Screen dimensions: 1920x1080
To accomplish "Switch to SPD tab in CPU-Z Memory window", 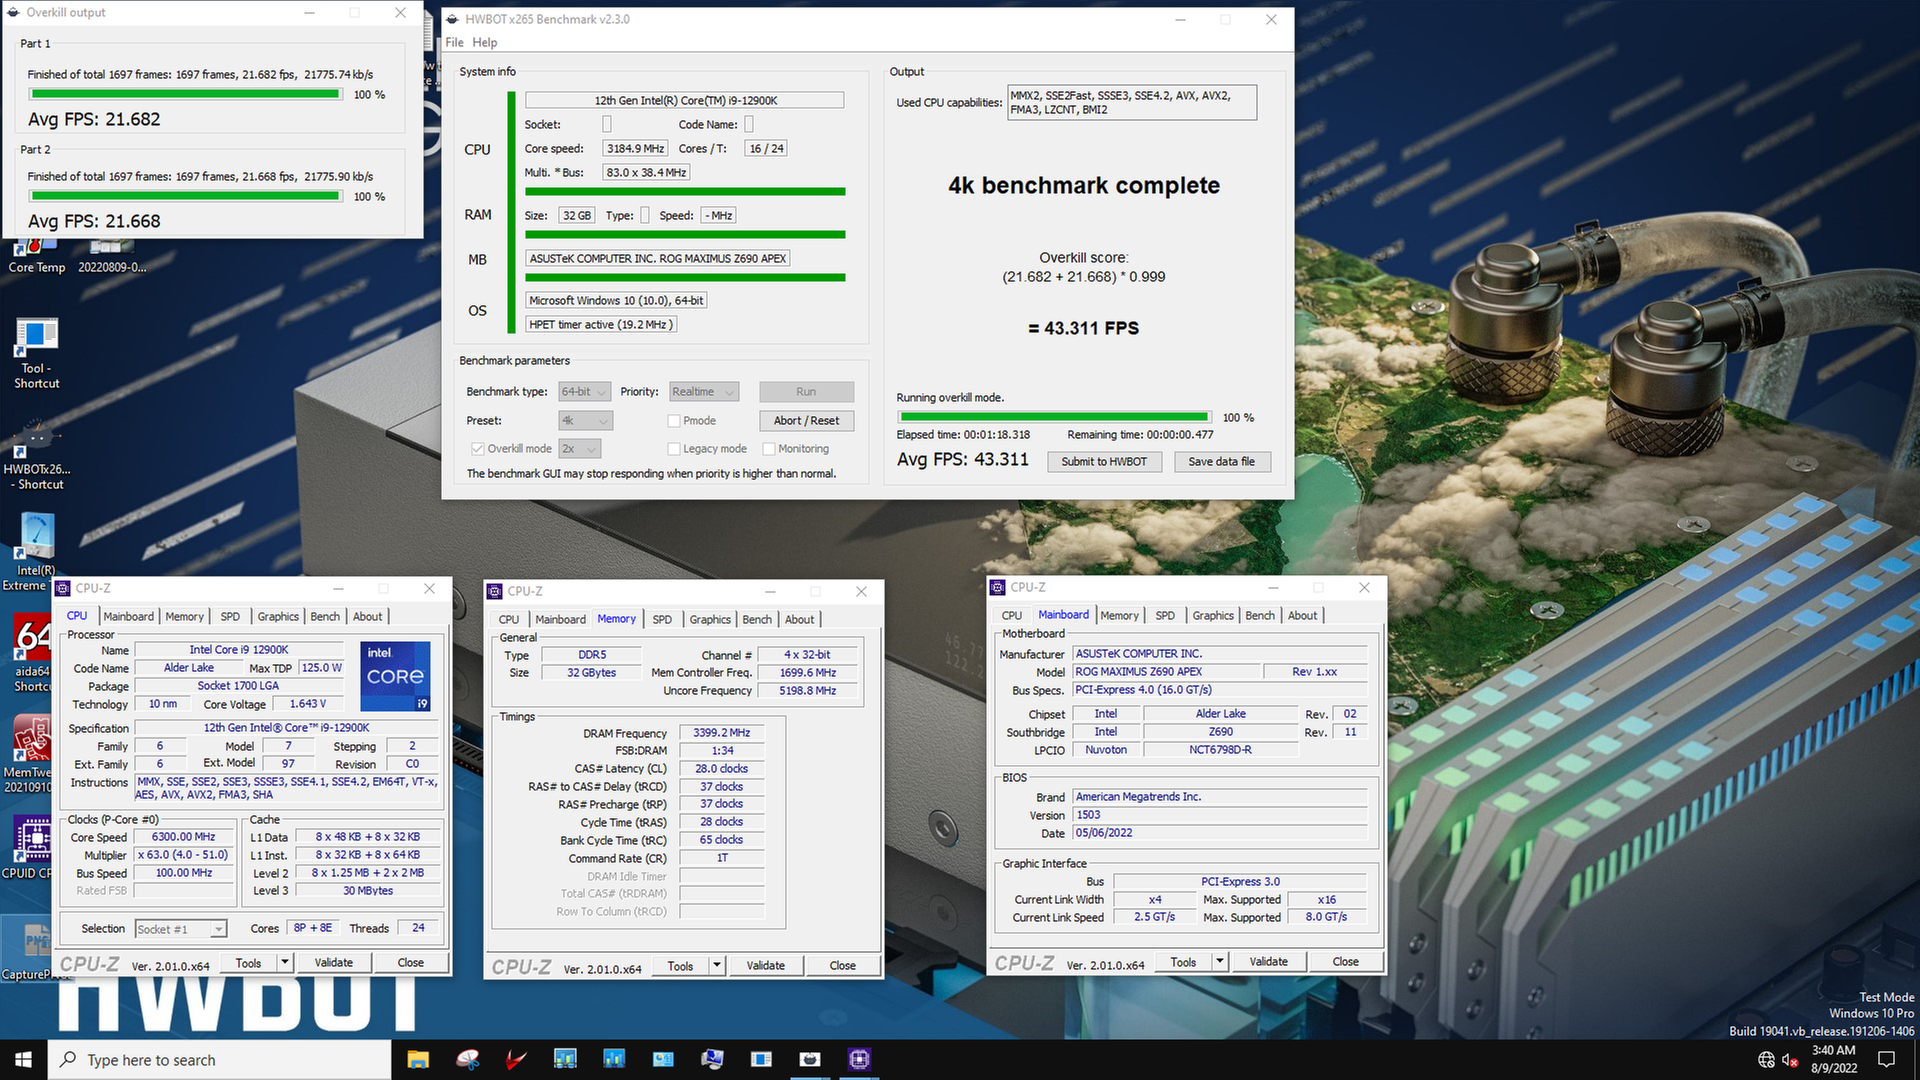I will coord(662,620).
